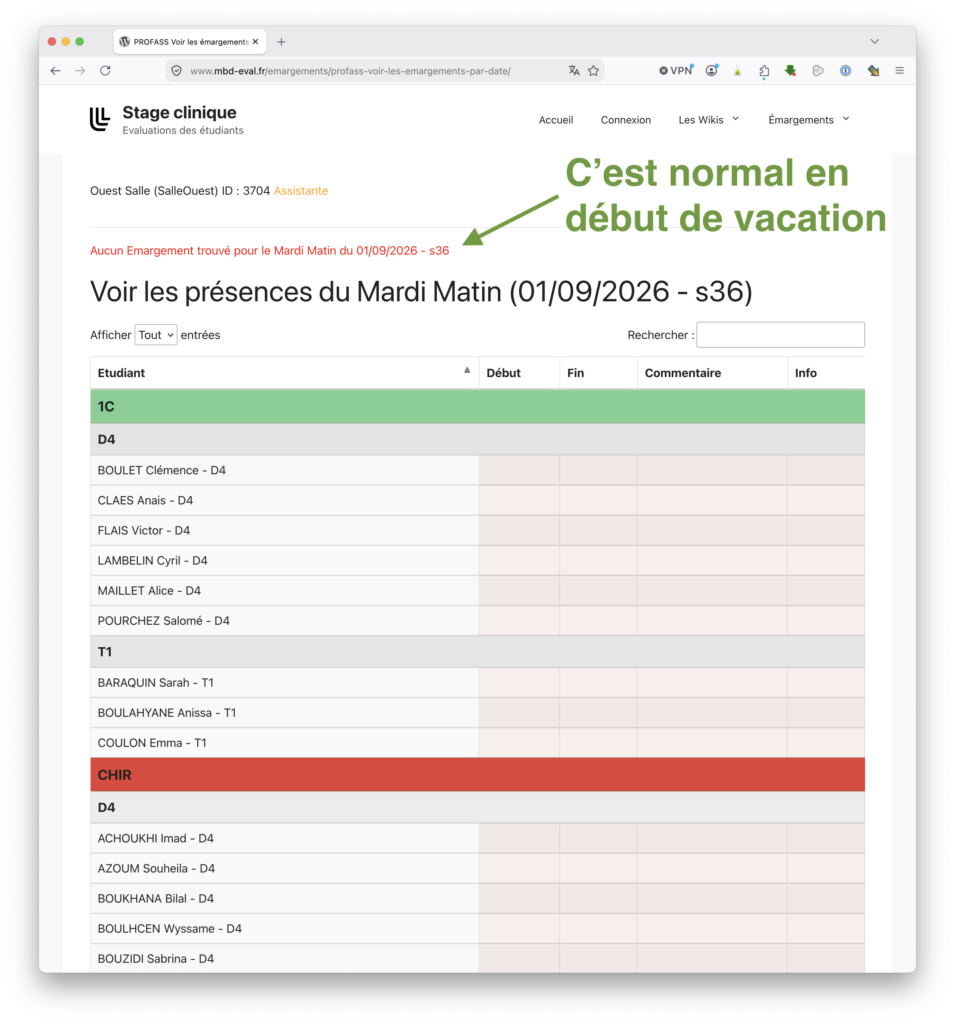Reload the page with refresh icon
Screen dimensions: 955x1024
tap(105, 71)
